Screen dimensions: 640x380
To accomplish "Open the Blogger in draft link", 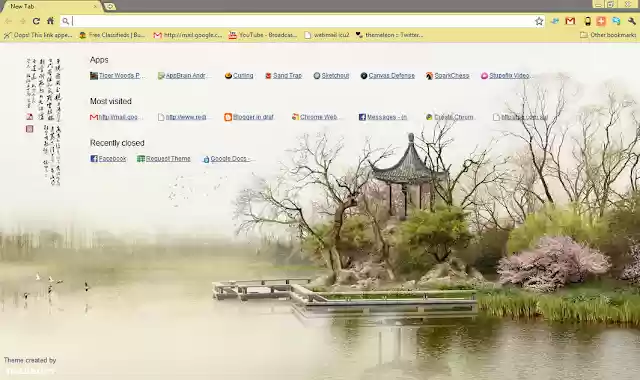I will (249, 117).
